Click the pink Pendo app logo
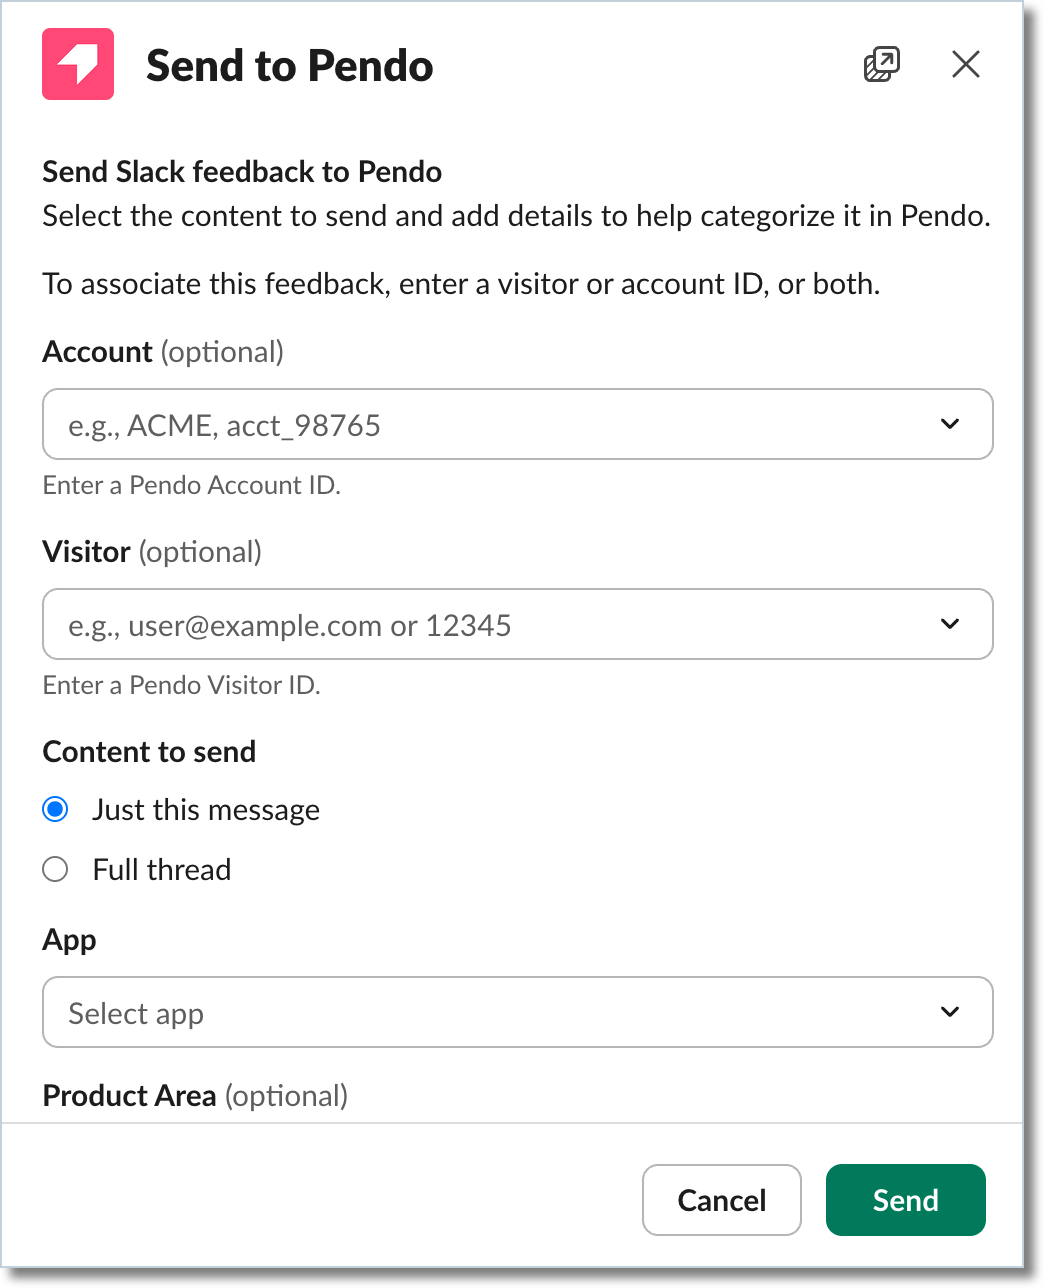The height and width of the screenshot is (1288, 1044). [78, 64]
